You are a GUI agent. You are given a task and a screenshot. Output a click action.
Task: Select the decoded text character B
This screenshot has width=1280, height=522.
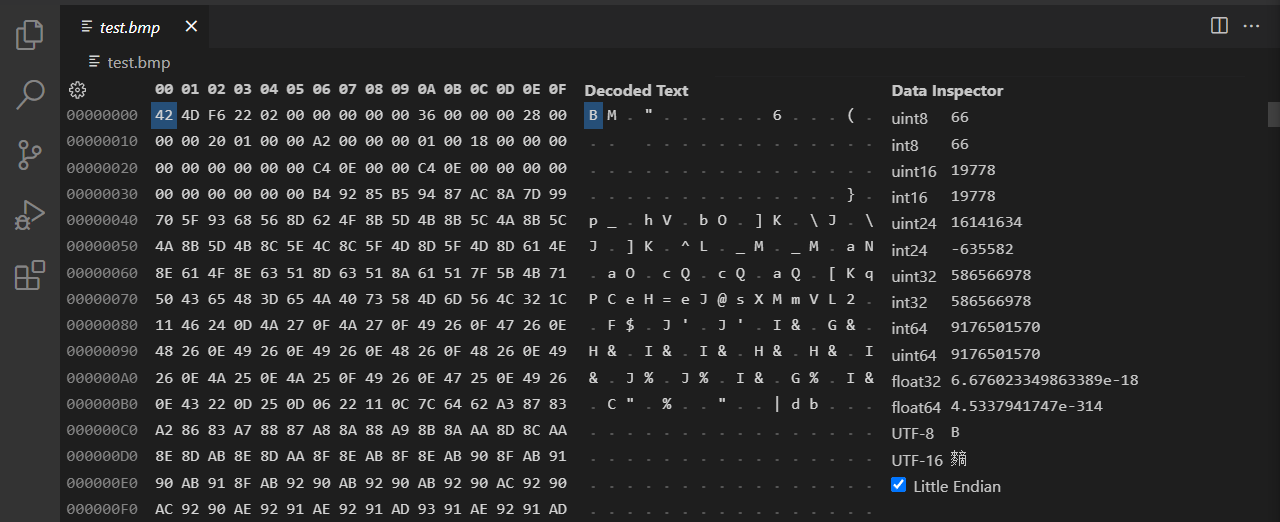click(593, 116)
